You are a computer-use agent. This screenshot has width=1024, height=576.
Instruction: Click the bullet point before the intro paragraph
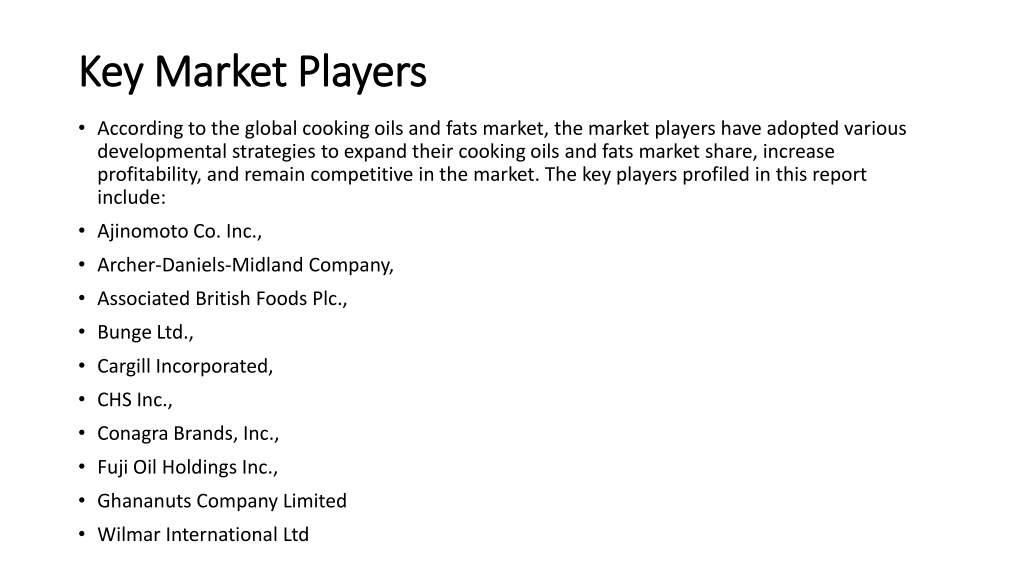(82, 128)
